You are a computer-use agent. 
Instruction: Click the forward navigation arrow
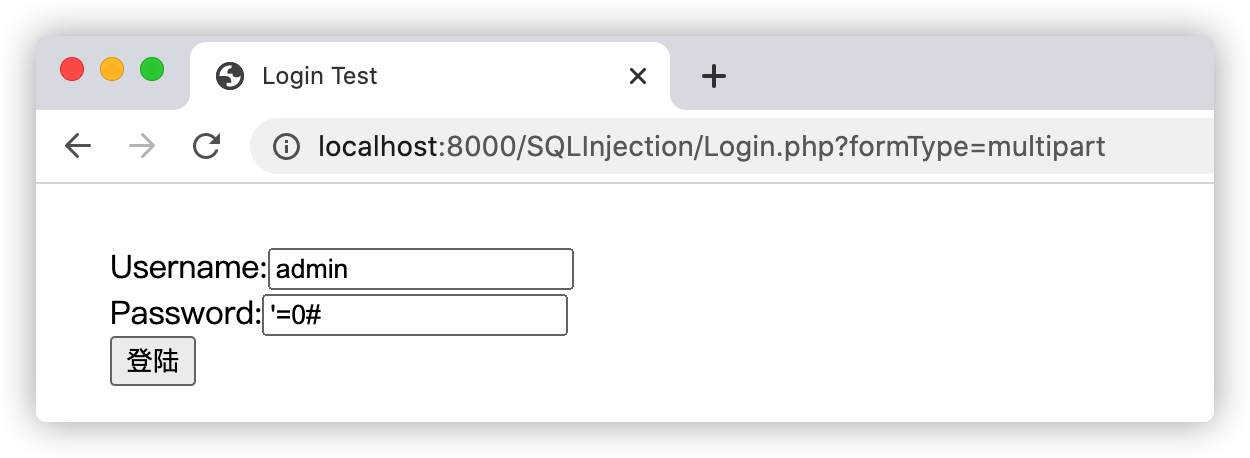point(143,147)
